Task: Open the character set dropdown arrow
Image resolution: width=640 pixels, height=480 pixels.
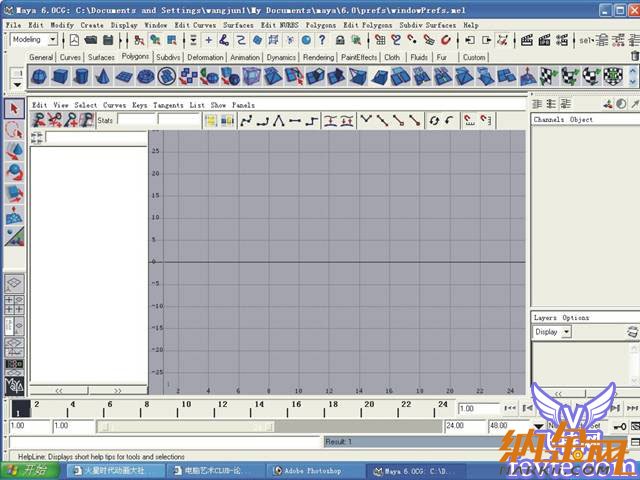Action: (x=539, y=427)
